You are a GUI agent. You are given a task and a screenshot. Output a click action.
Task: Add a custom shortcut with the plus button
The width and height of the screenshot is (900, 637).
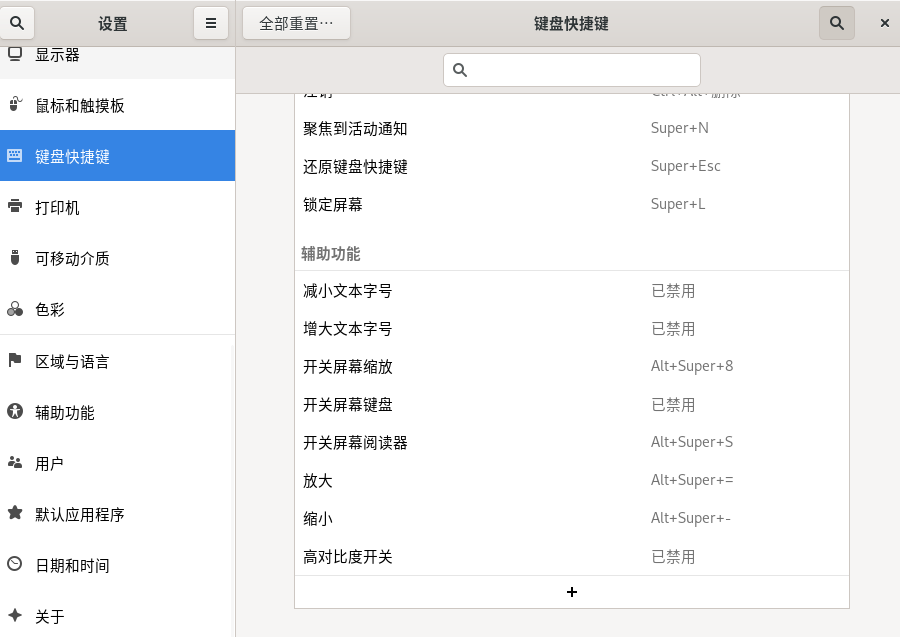pos(572,592)
